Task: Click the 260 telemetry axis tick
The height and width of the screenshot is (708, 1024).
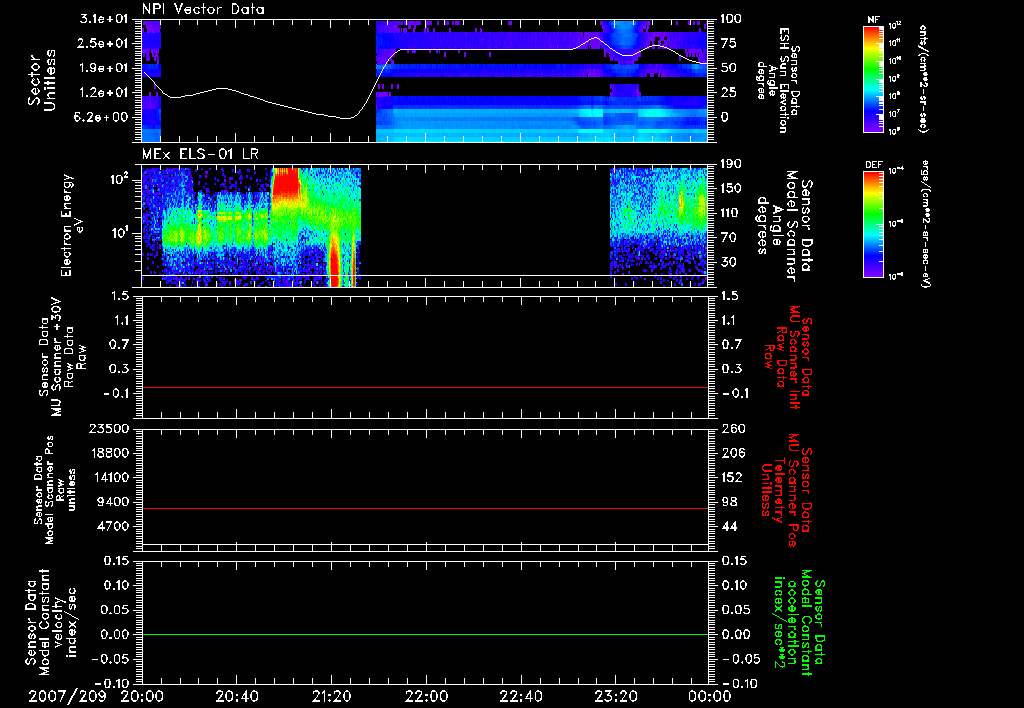Action: [x=731, y=429]
